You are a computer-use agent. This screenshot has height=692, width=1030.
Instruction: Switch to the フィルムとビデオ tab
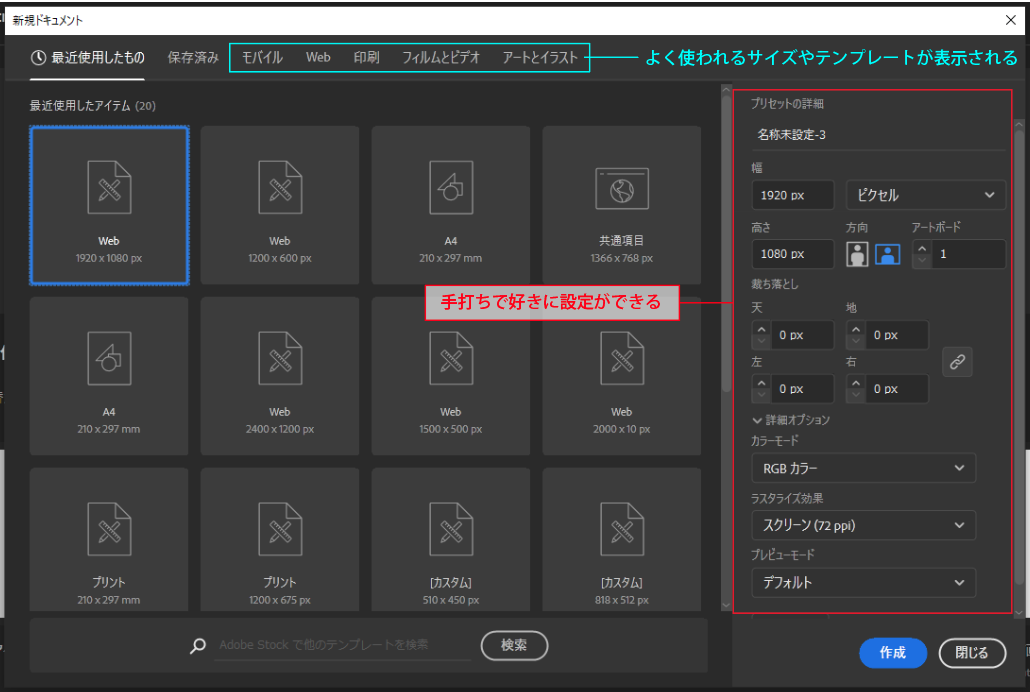pyautogui.click(x=442, y=58)
